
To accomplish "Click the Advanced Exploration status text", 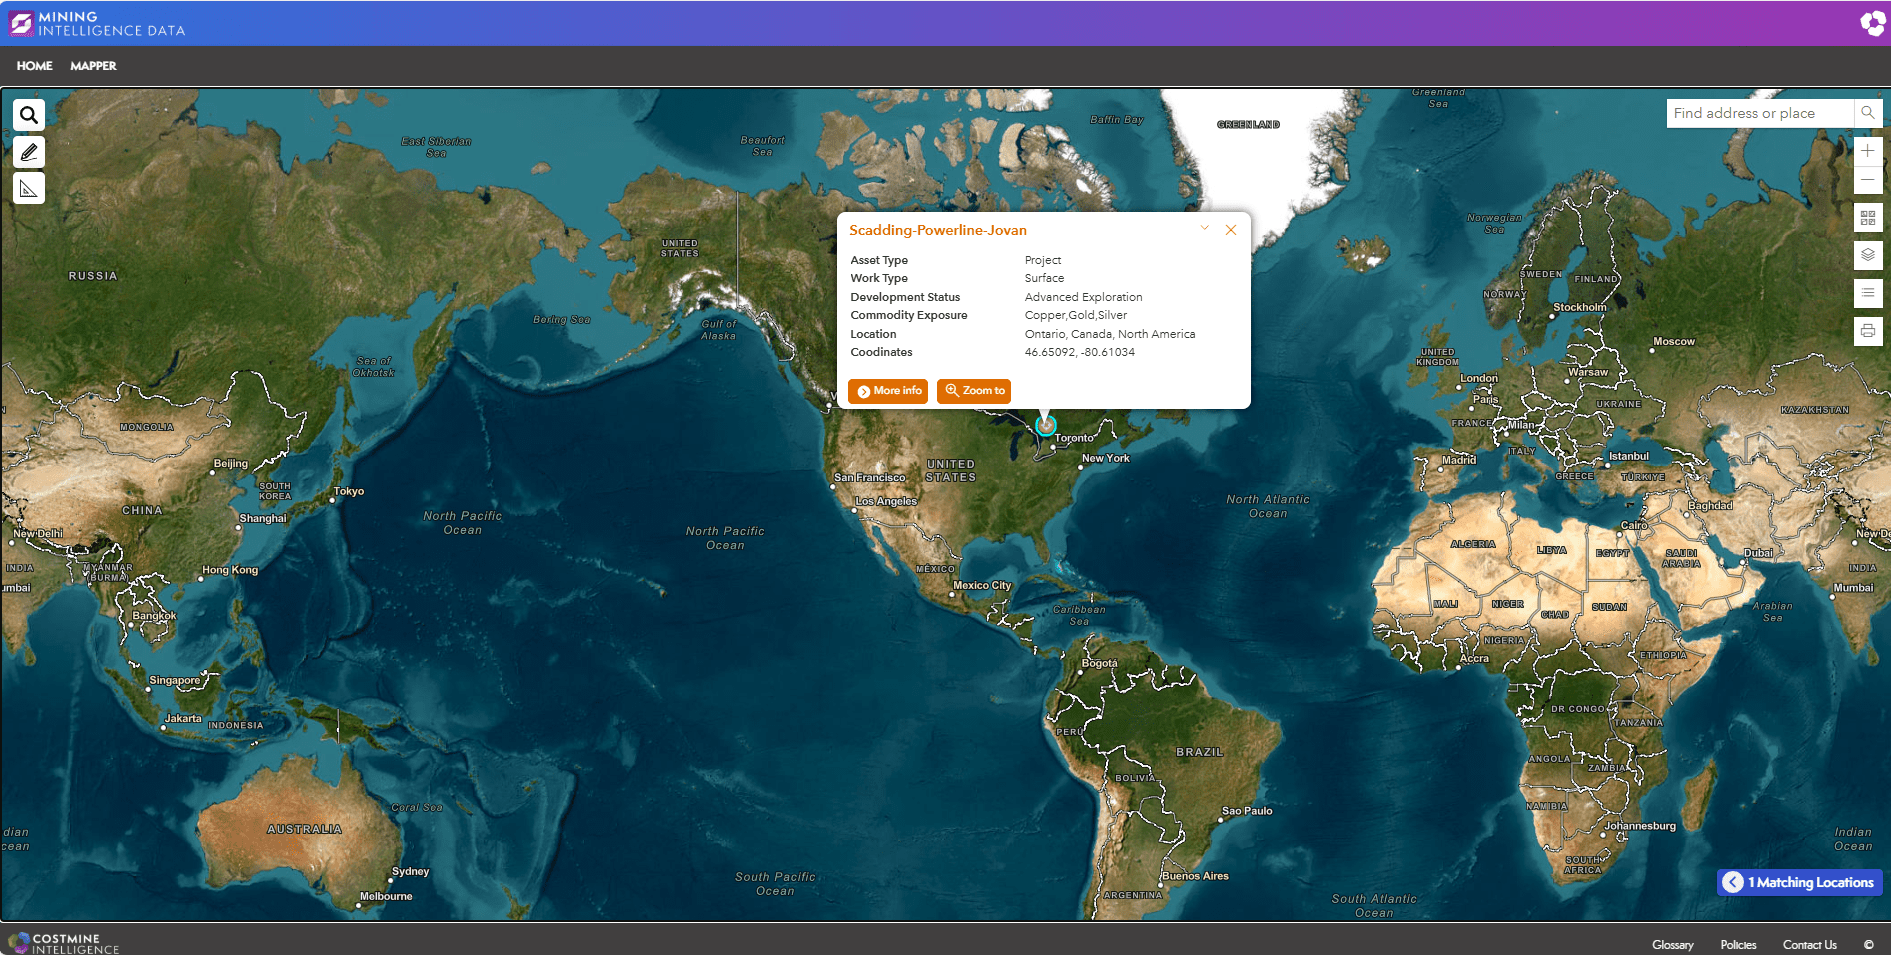I will pyautogui.click(x=1083, y=297).
